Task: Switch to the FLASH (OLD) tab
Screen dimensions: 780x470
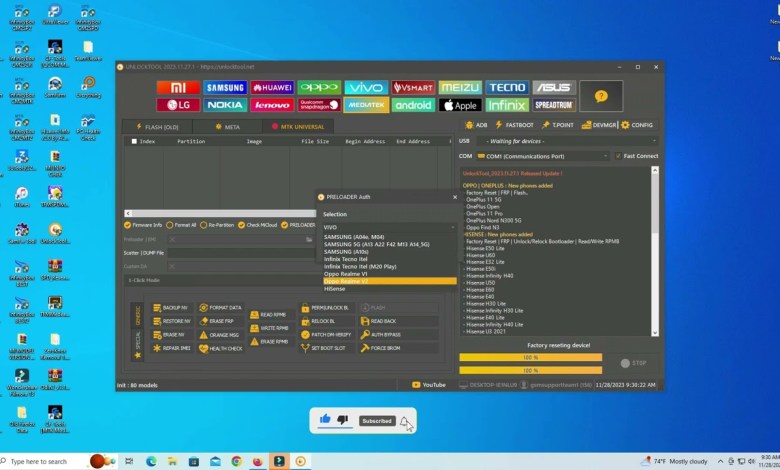Action: [x=156, y=127]
